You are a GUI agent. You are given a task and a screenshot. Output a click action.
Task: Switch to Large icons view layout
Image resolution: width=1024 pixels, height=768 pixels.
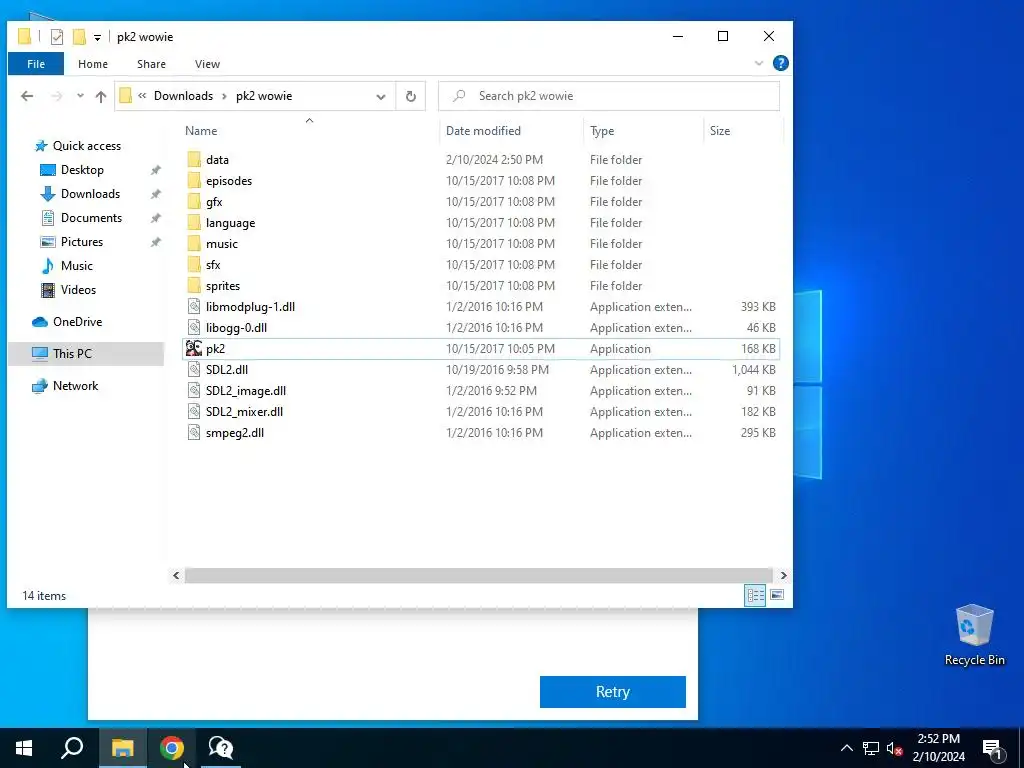pos(777,595)
